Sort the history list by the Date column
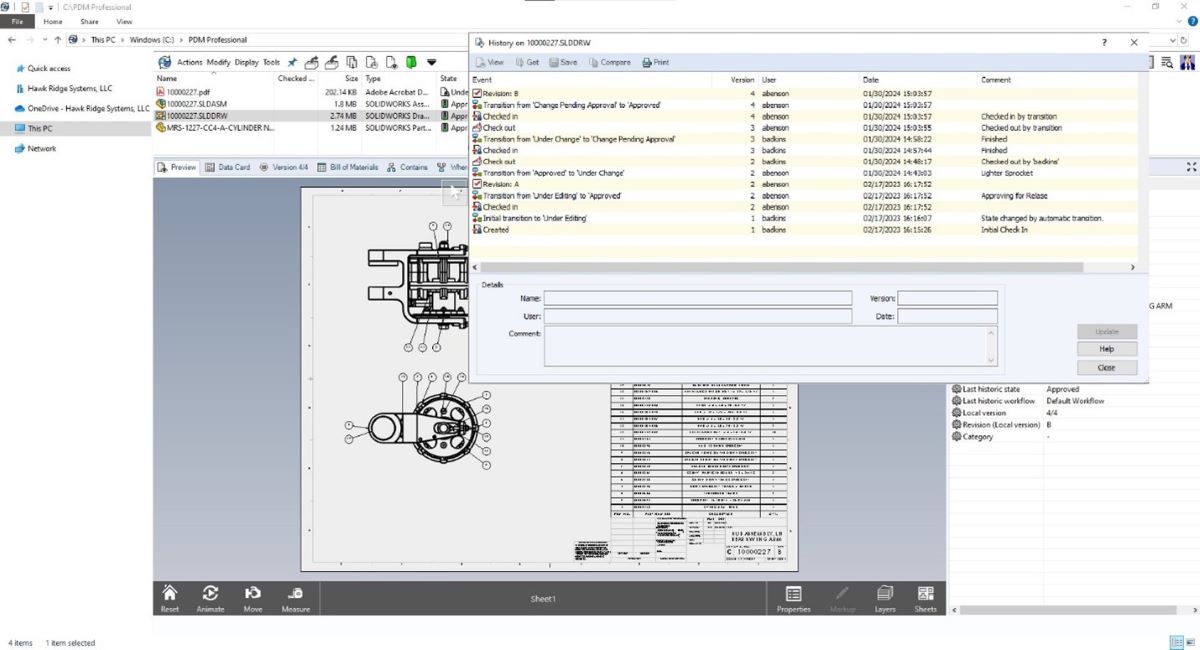This screenshot has height=650, width=1200. [918, 79]
